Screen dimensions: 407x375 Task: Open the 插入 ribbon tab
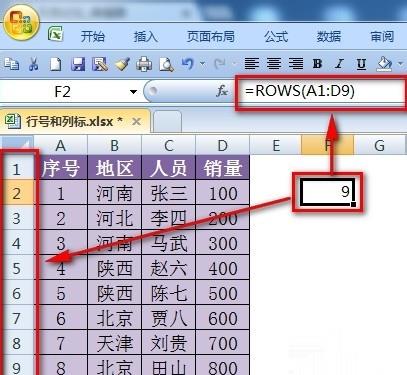(146, 36)
